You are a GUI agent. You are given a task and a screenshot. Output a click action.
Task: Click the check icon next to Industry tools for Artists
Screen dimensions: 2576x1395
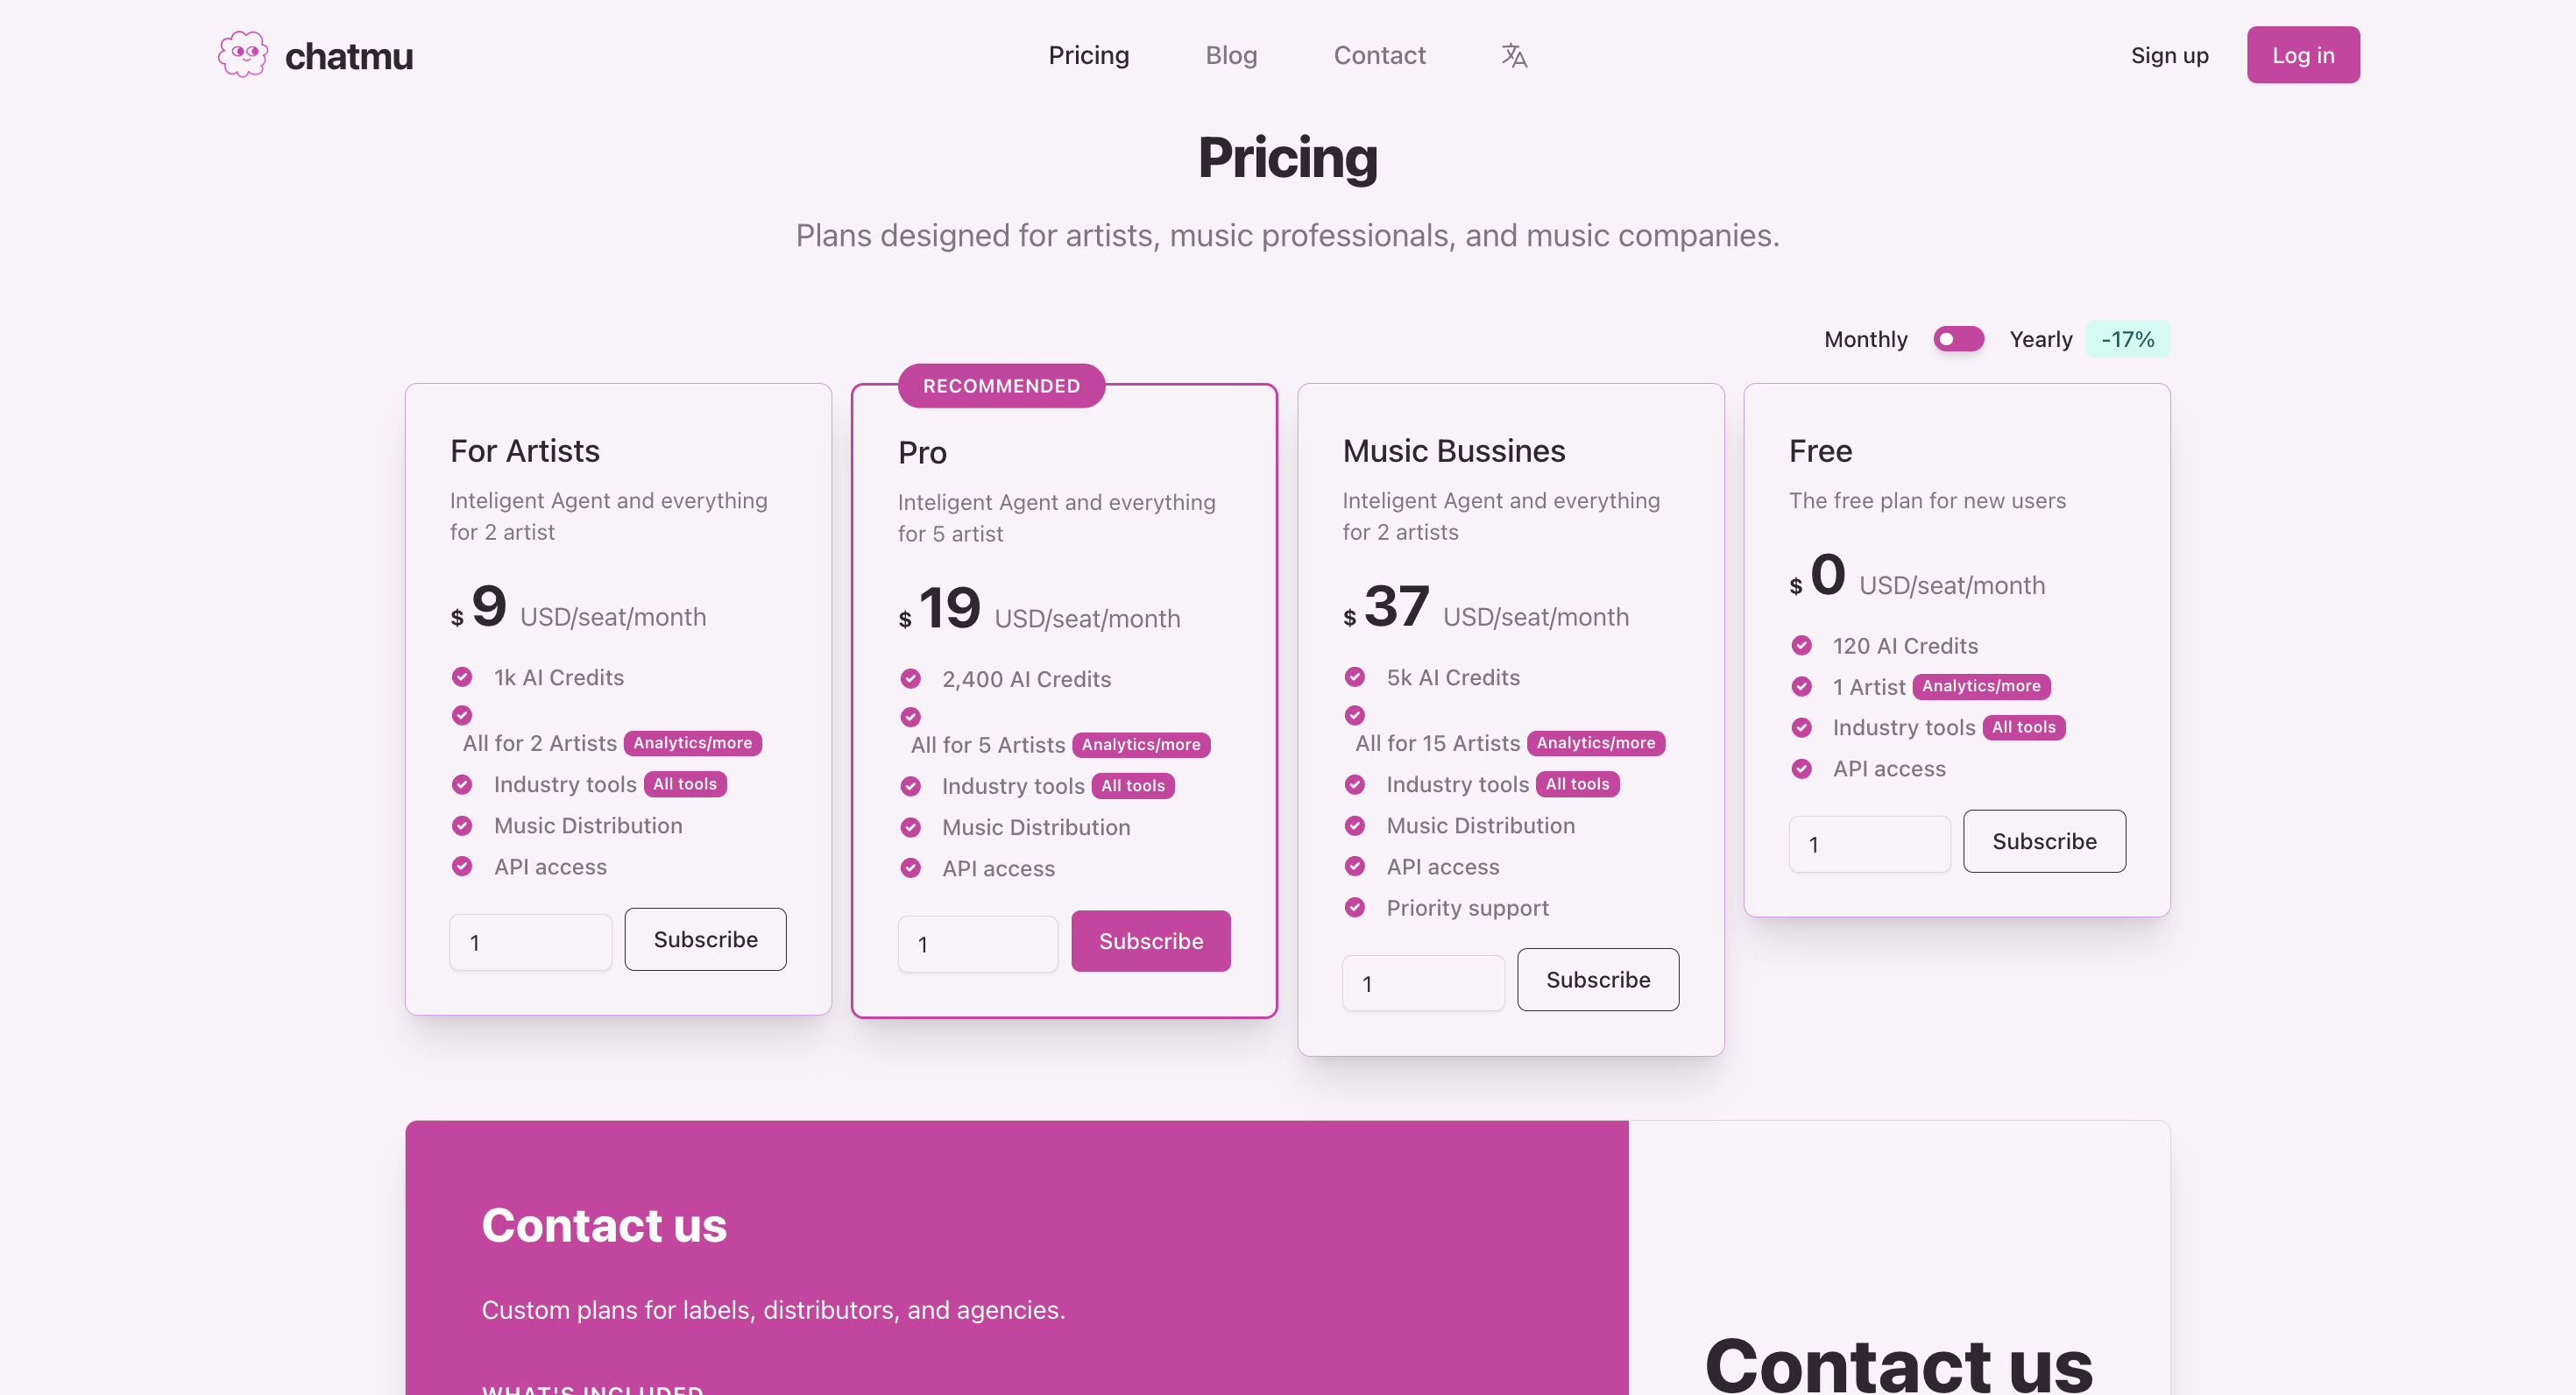(462, 784)
